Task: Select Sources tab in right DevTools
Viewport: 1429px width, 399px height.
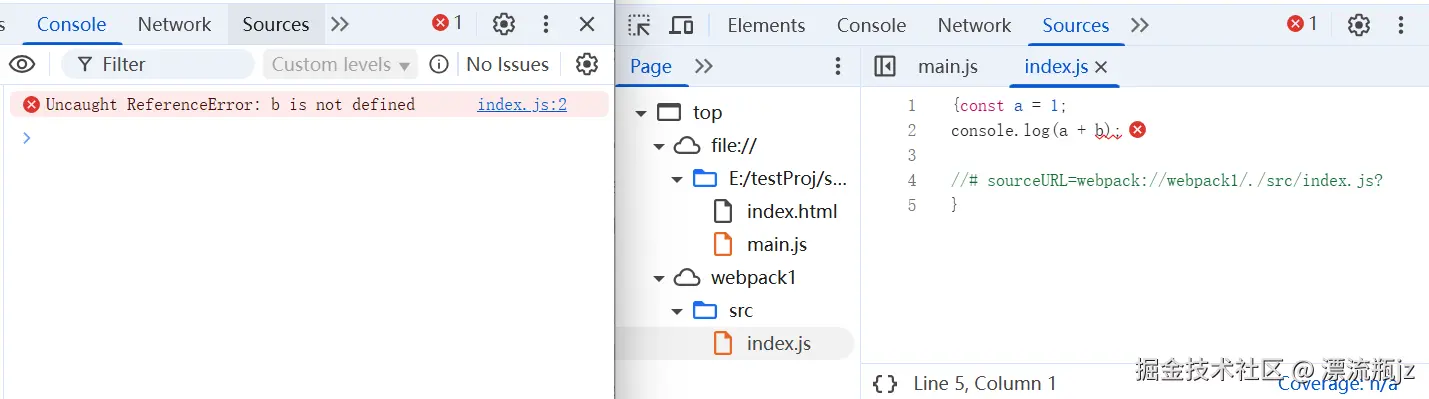Action: 1076,25
